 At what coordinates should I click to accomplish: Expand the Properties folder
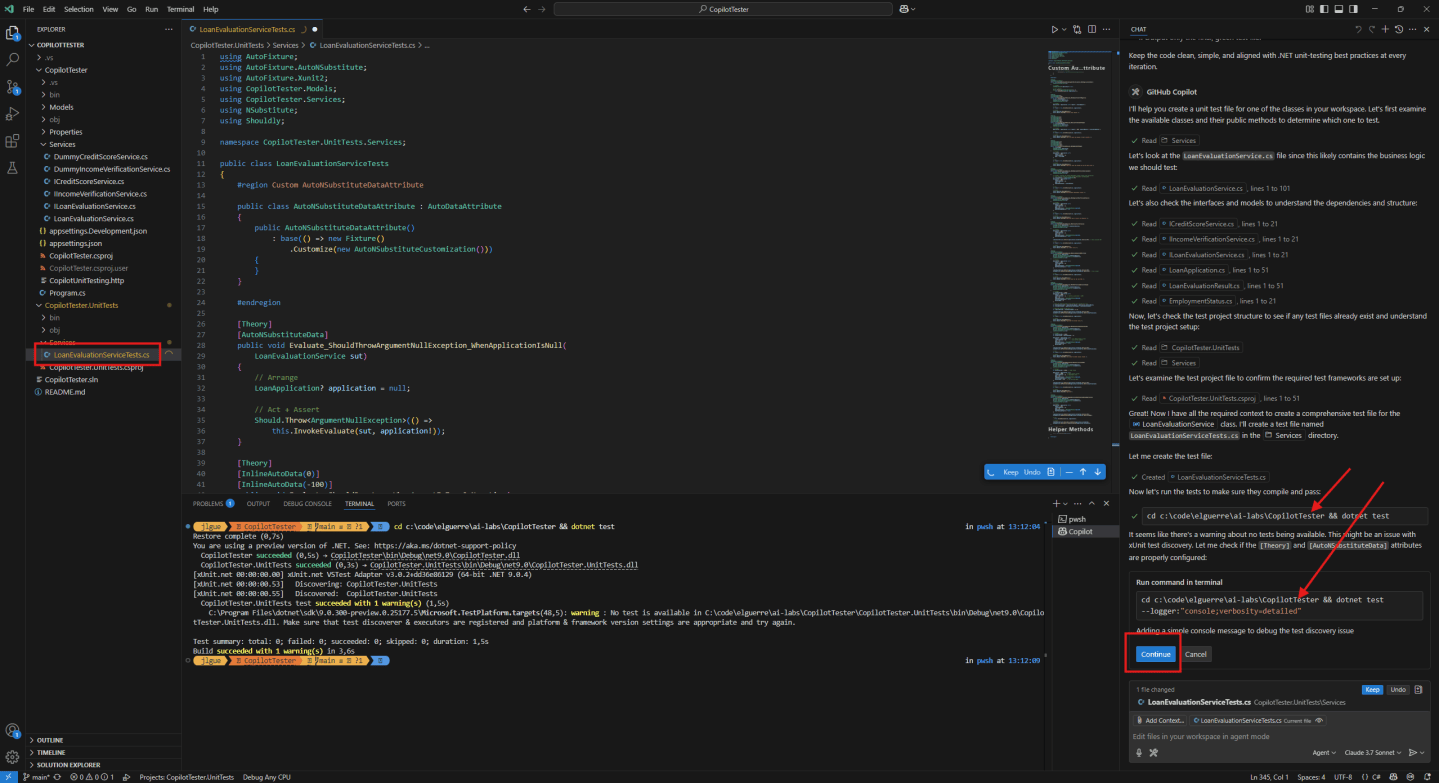point(66,132)
